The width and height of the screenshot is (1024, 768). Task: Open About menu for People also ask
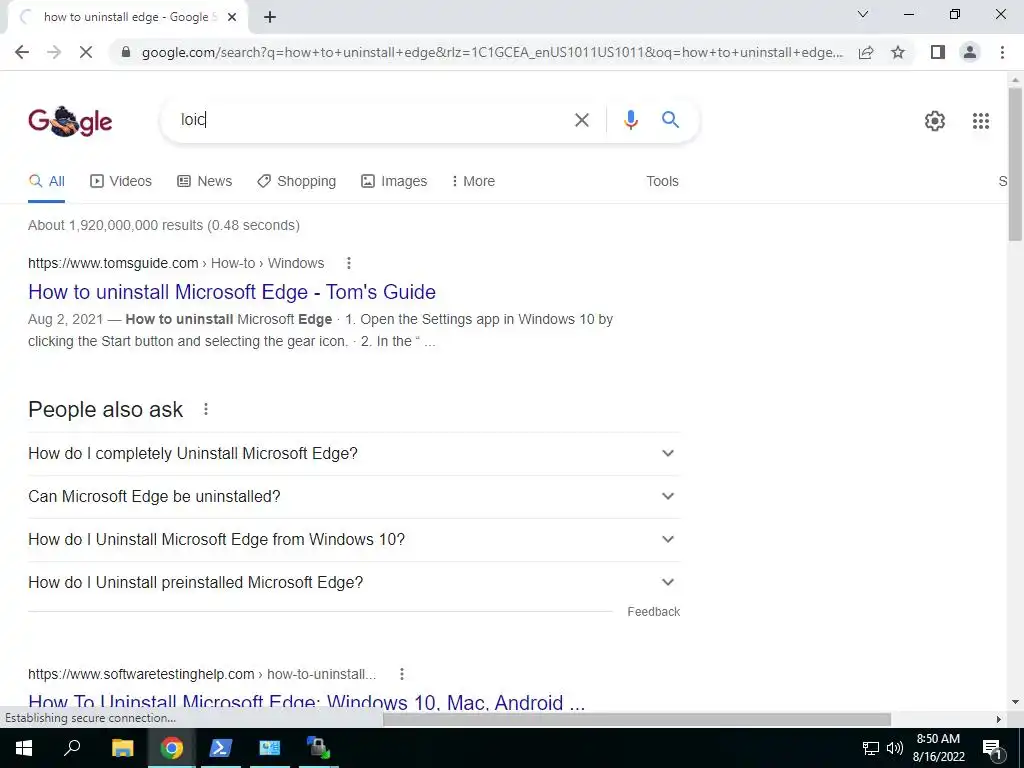[x=206, y=409]
